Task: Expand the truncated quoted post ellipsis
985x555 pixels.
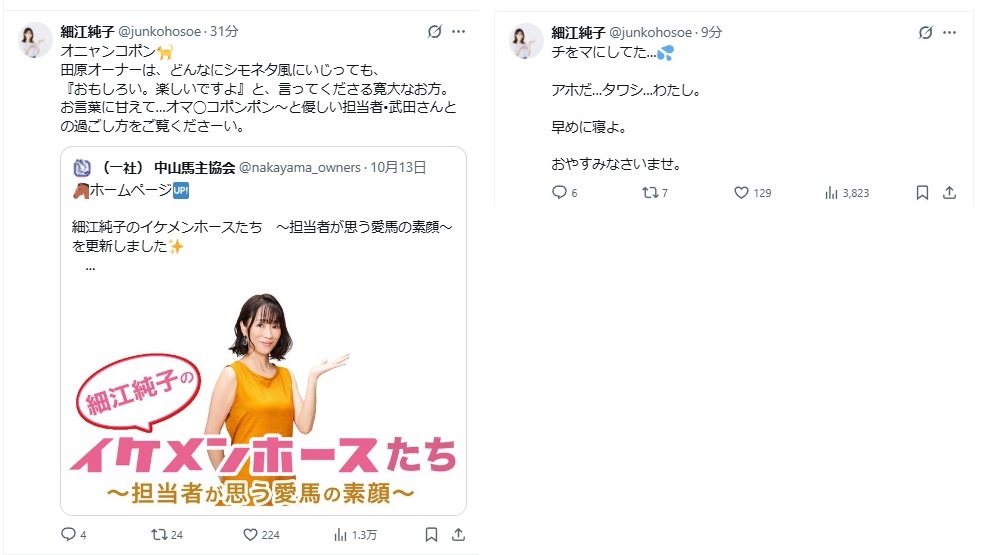Action: pyautogui.click(x=90, y=267)
